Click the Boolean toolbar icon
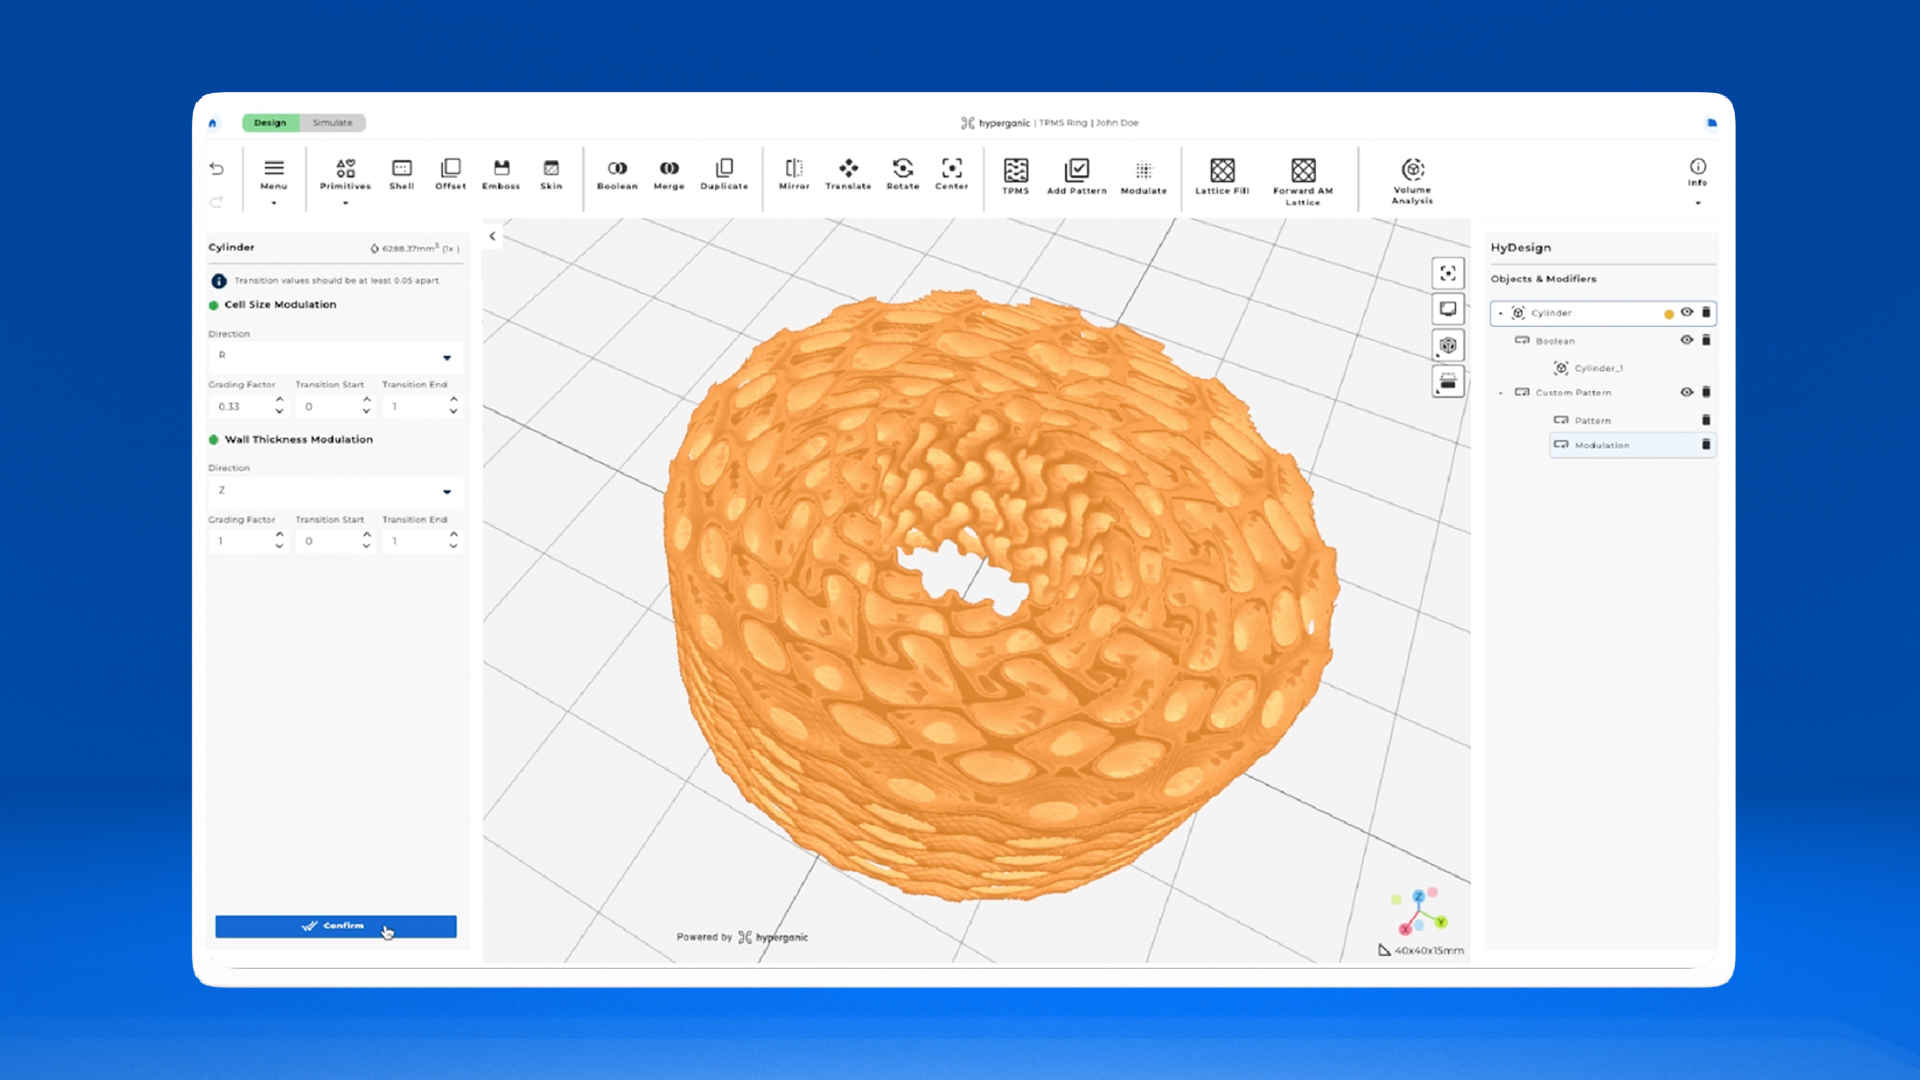1920x1080 pixels. 617,168
